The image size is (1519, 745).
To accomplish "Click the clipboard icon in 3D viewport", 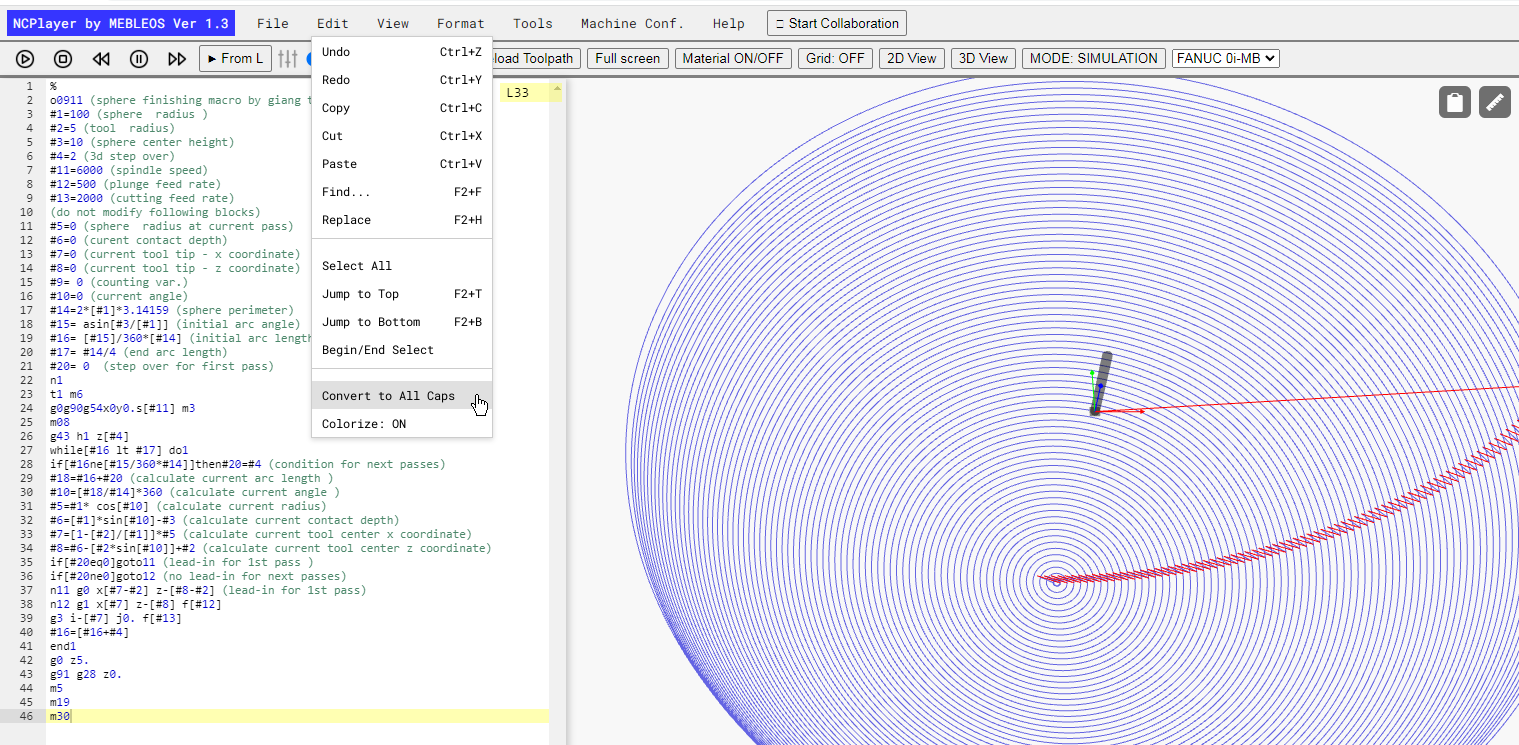I will tap(1455, 102).
